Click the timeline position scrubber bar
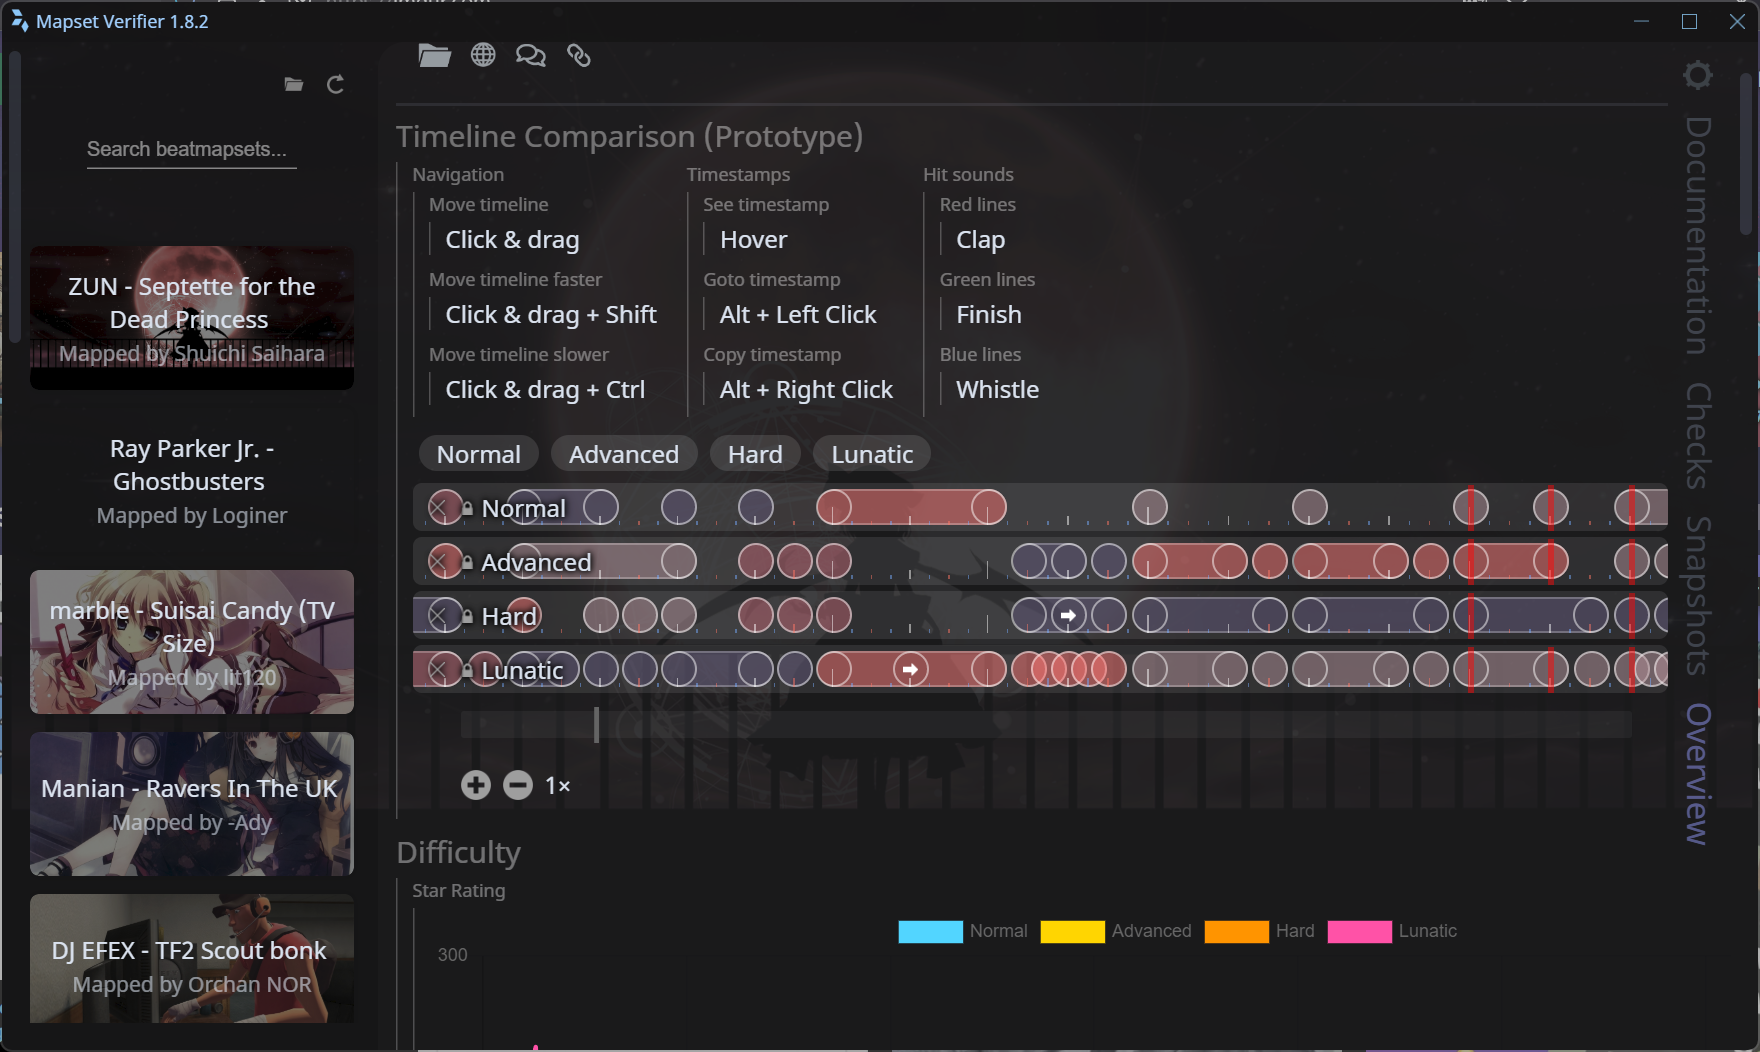This screenshot has height=1052, width=1760. coord(1045,725)
